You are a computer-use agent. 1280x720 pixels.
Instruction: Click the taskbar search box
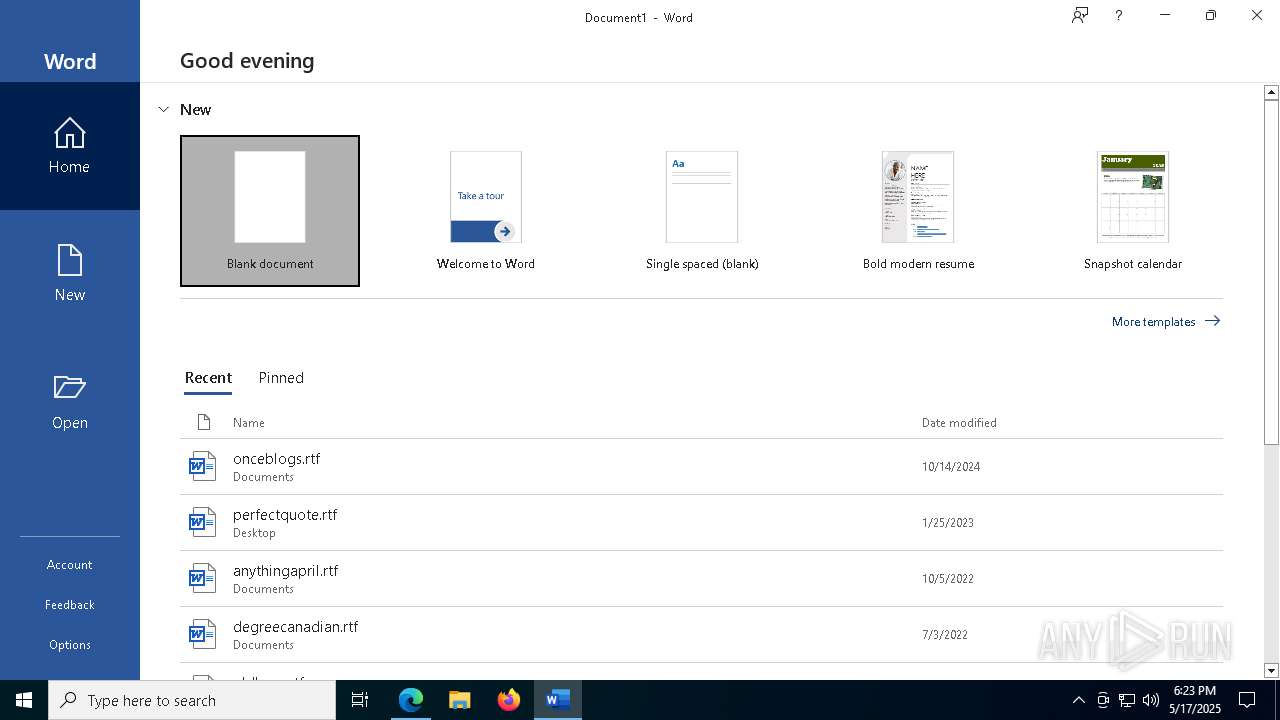pos(192,700)
